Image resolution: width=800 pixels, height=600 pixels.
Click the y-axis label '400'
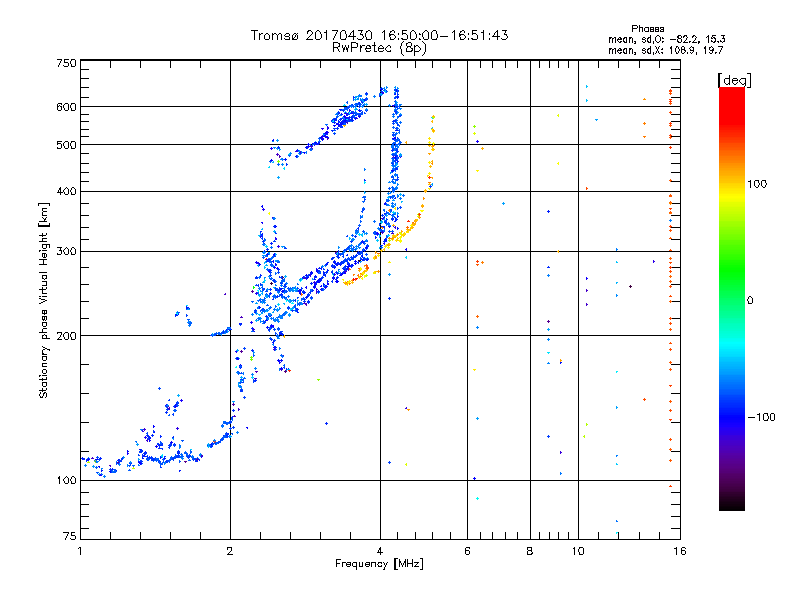(67, 191)
